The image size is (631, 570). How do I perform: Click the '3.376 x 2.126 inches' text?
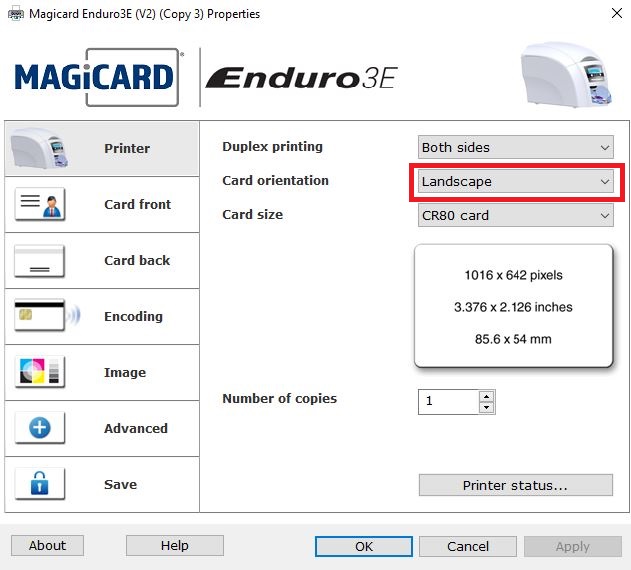click(x=513, y=307)
